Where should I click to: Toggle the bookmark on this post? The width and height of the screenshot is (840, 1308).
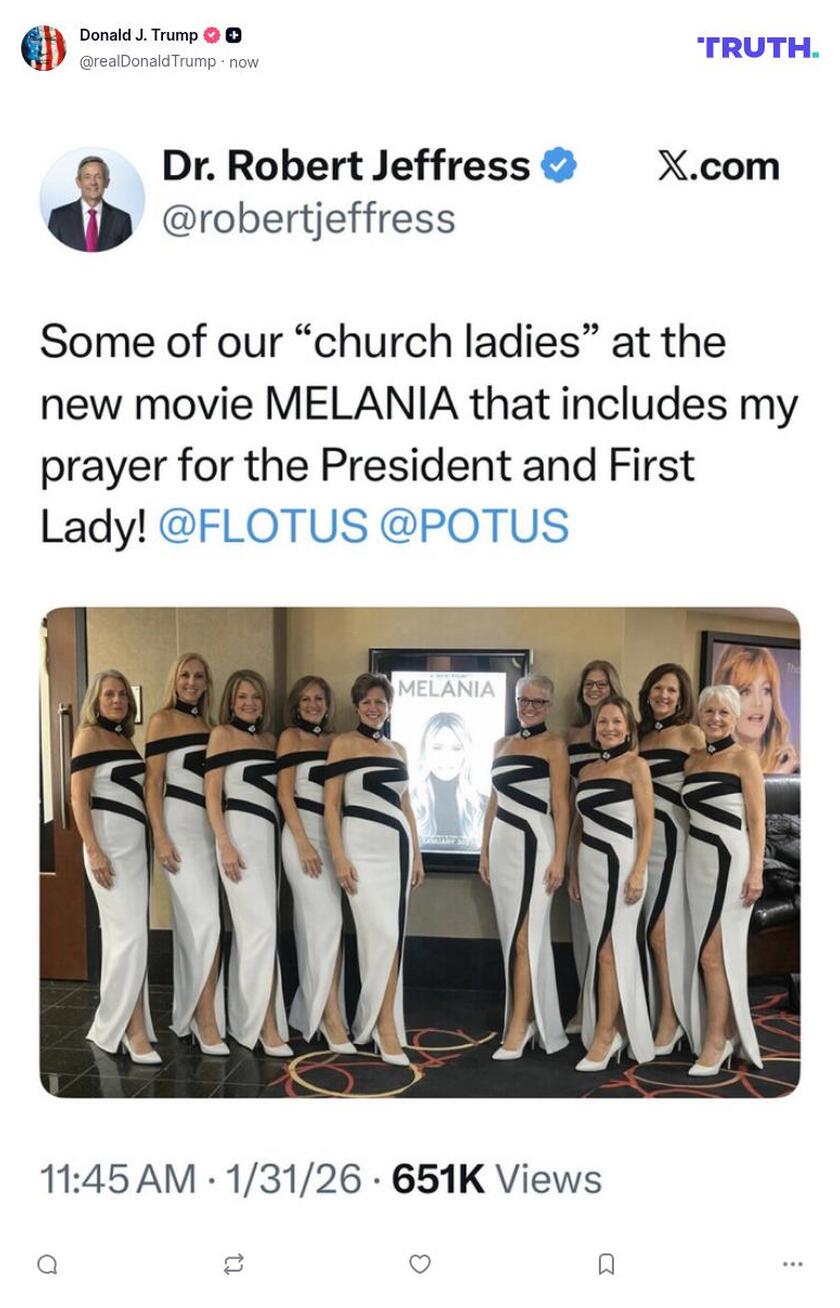pos(608,1266)
